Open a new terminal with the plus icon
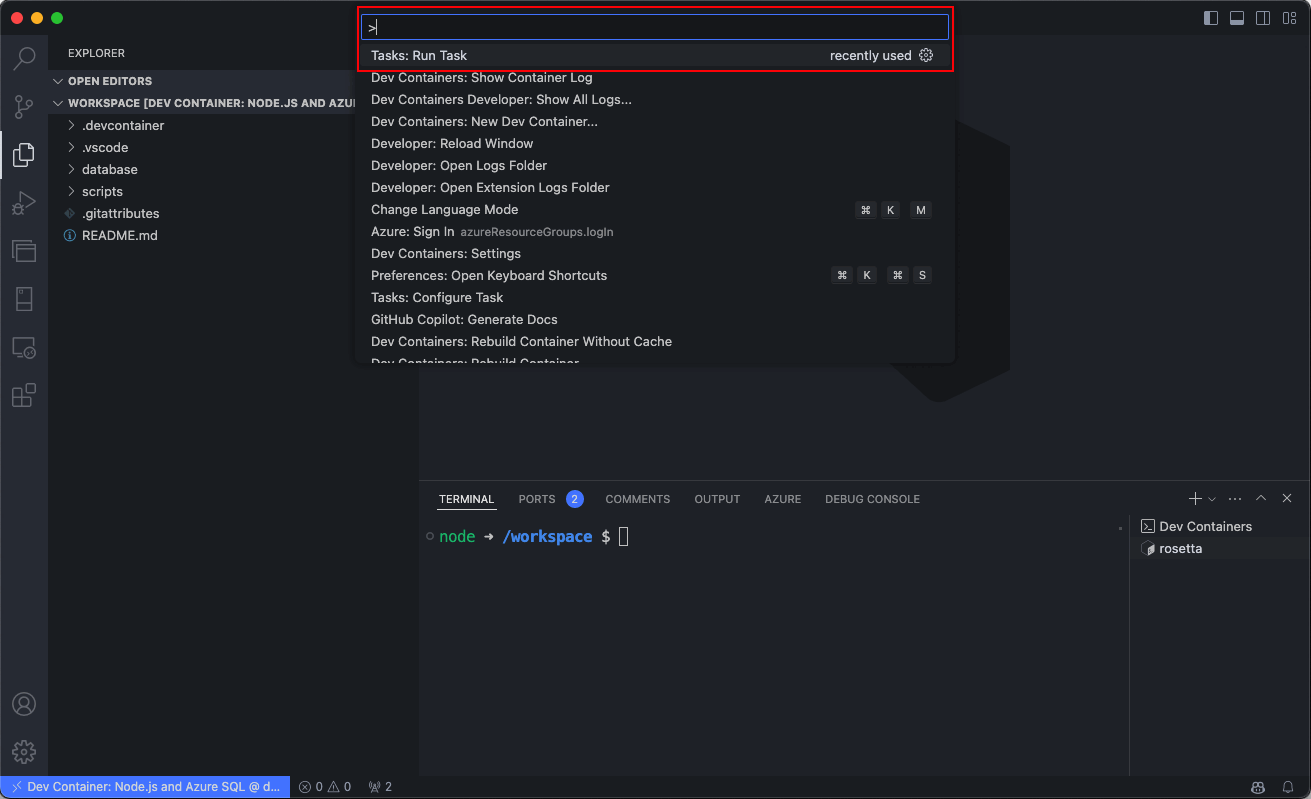 point(1194,498)
